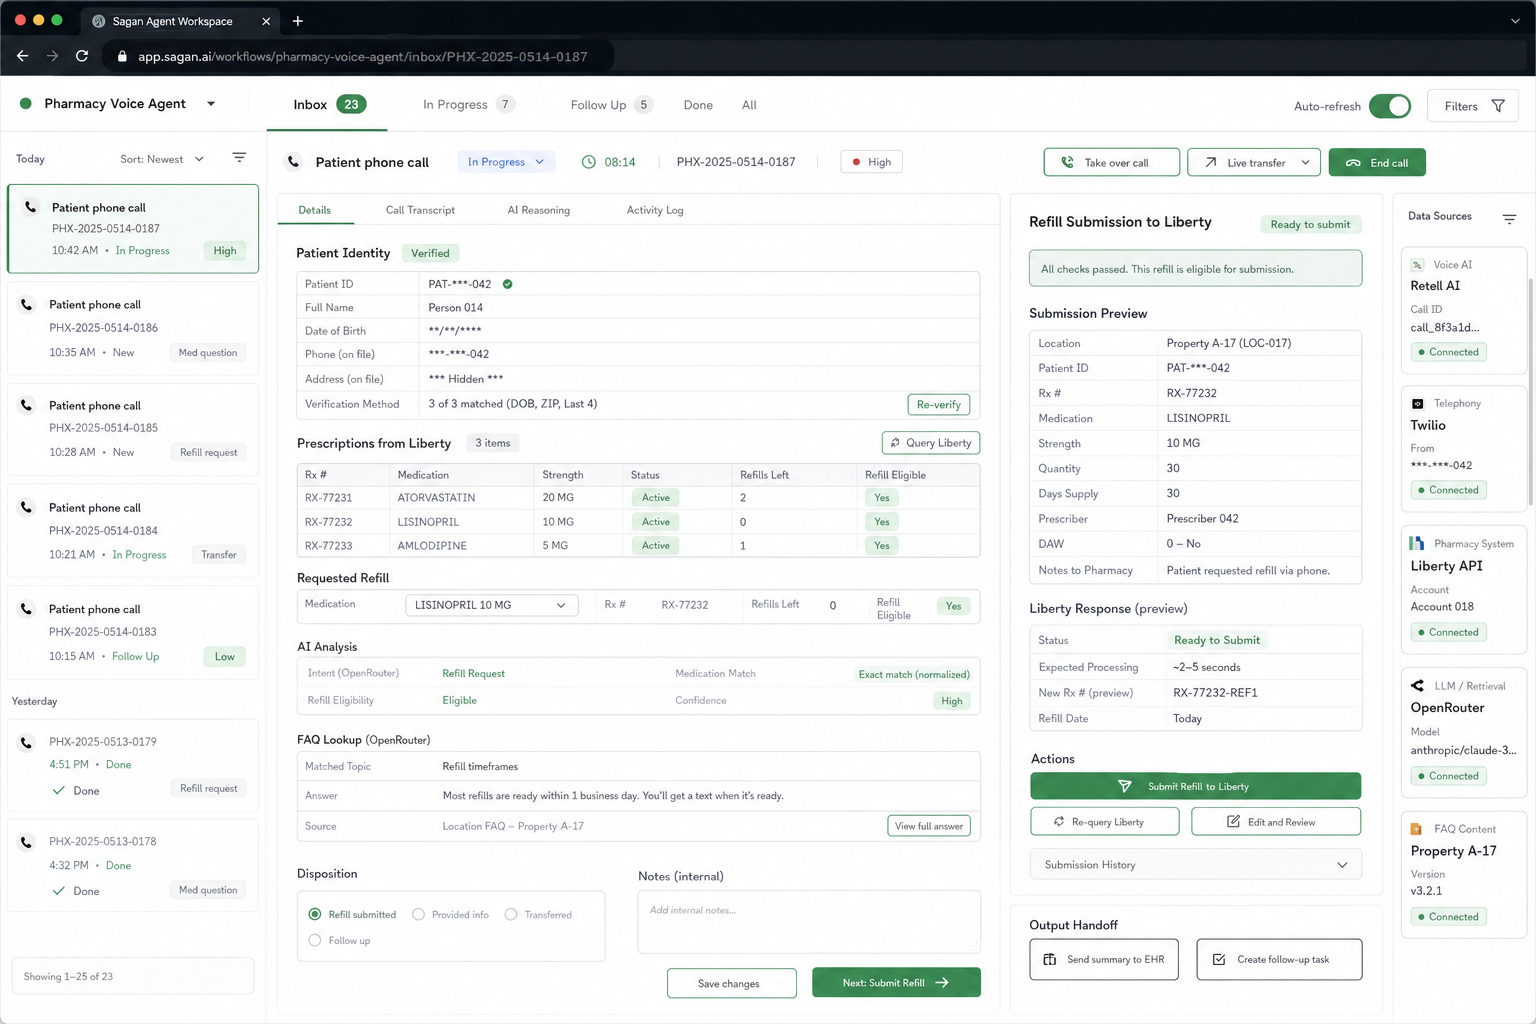
Task: Switch to the In Progress tab
Action: coord(468,105)
